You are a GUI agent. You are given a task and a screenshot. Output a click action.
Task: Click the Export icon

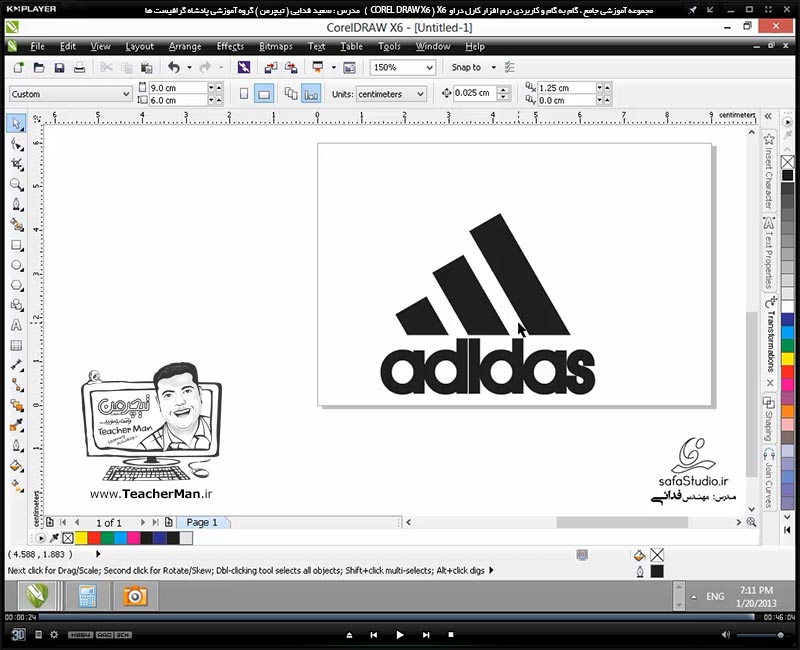291,67
